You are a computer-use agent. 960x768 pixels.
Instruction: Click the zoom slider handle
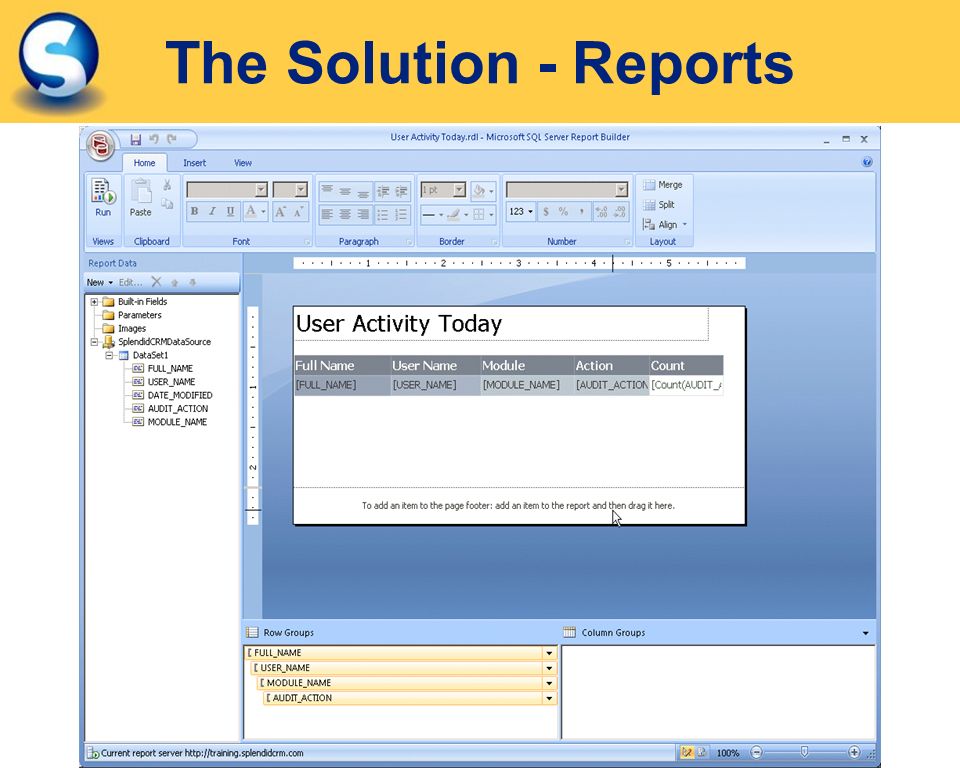tap(804, 752)
